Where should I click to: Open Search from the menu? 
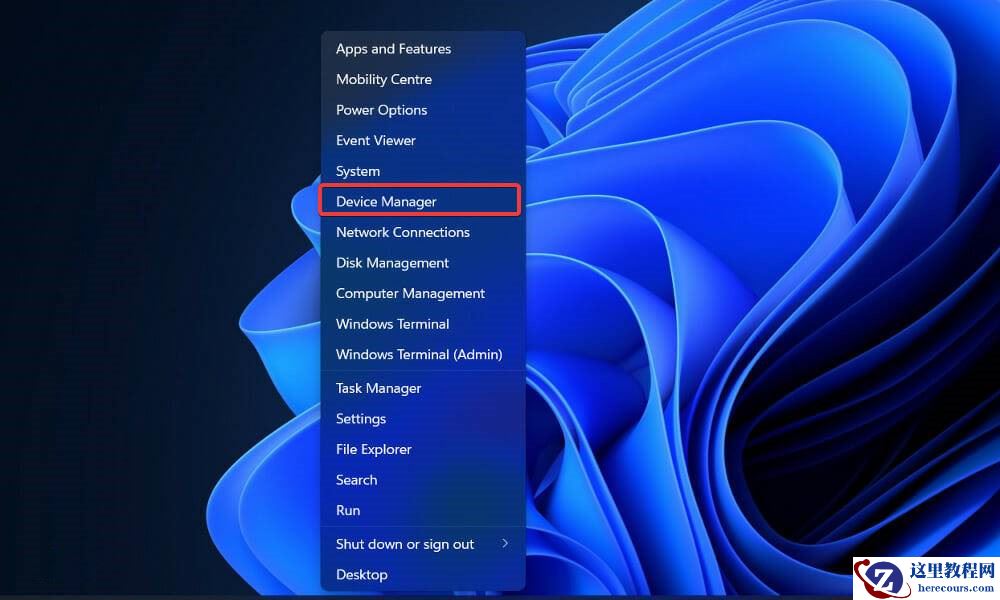(356, 480)
